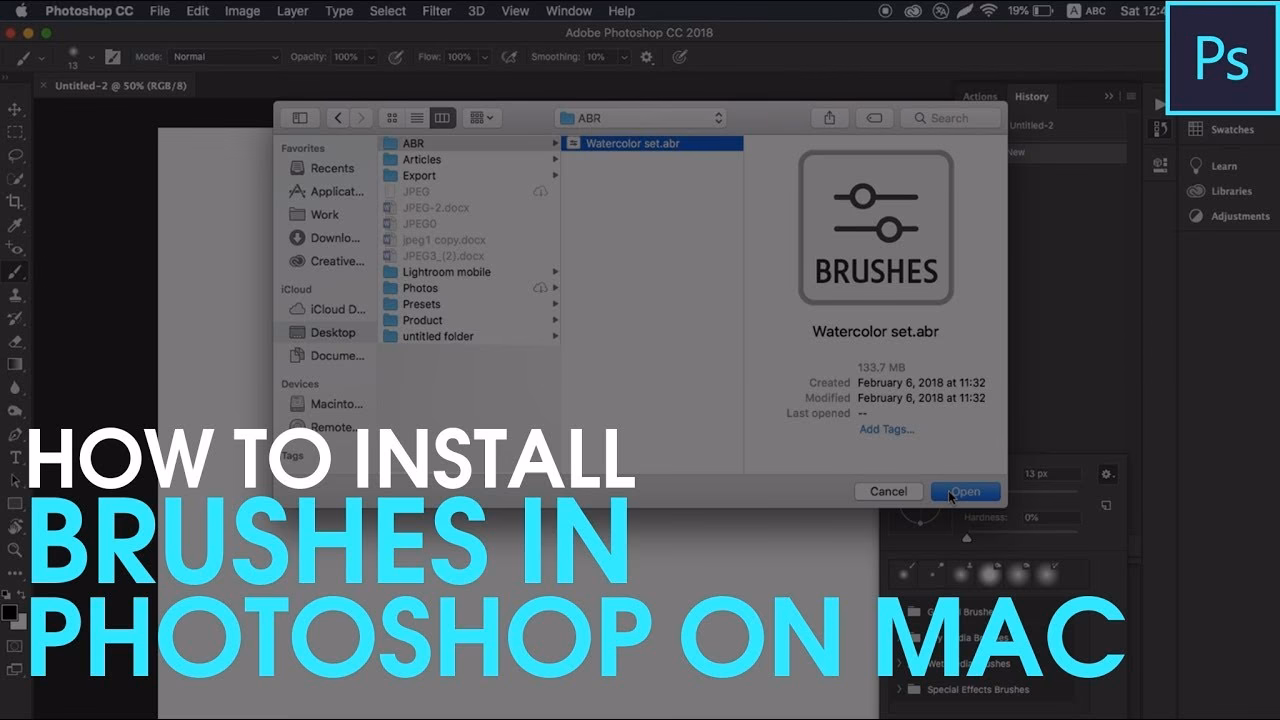Select the Eyedropper tool
Image resolution: width=1280 pixels, height=720 pixels.
(x=15, y=225)
